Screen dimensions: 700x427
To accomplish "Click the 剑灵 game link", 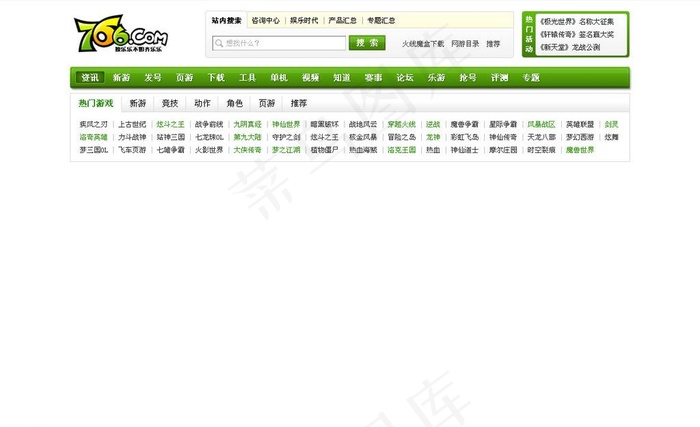I will (x=611, y=124).
